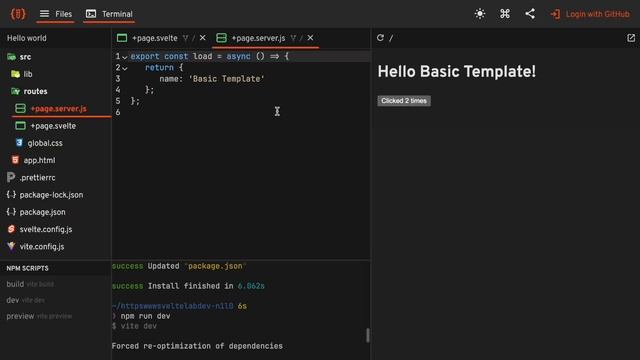Screen dimensions: 640x360
Task: Click the src folder icon
Action: pos(11,57)
